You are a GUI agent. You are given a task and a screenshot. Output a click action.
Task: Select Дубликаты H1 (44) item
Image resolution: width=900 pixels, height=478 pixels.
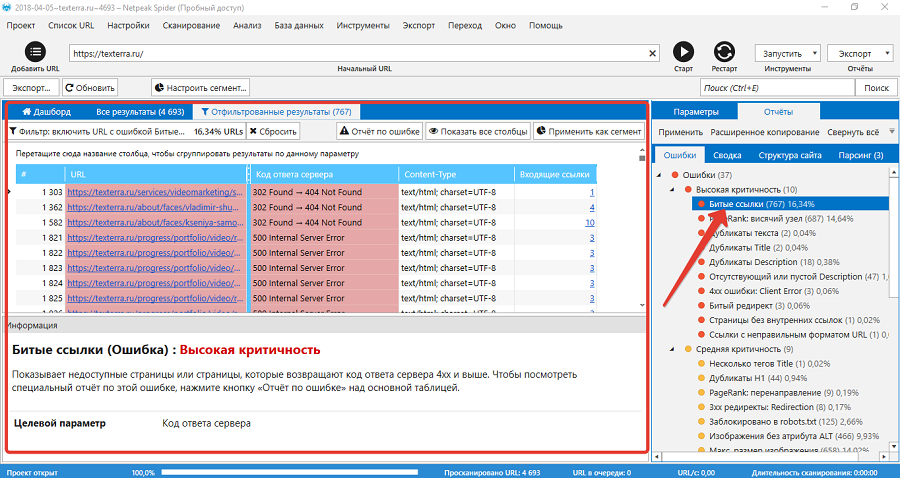(x=758, y=378)
